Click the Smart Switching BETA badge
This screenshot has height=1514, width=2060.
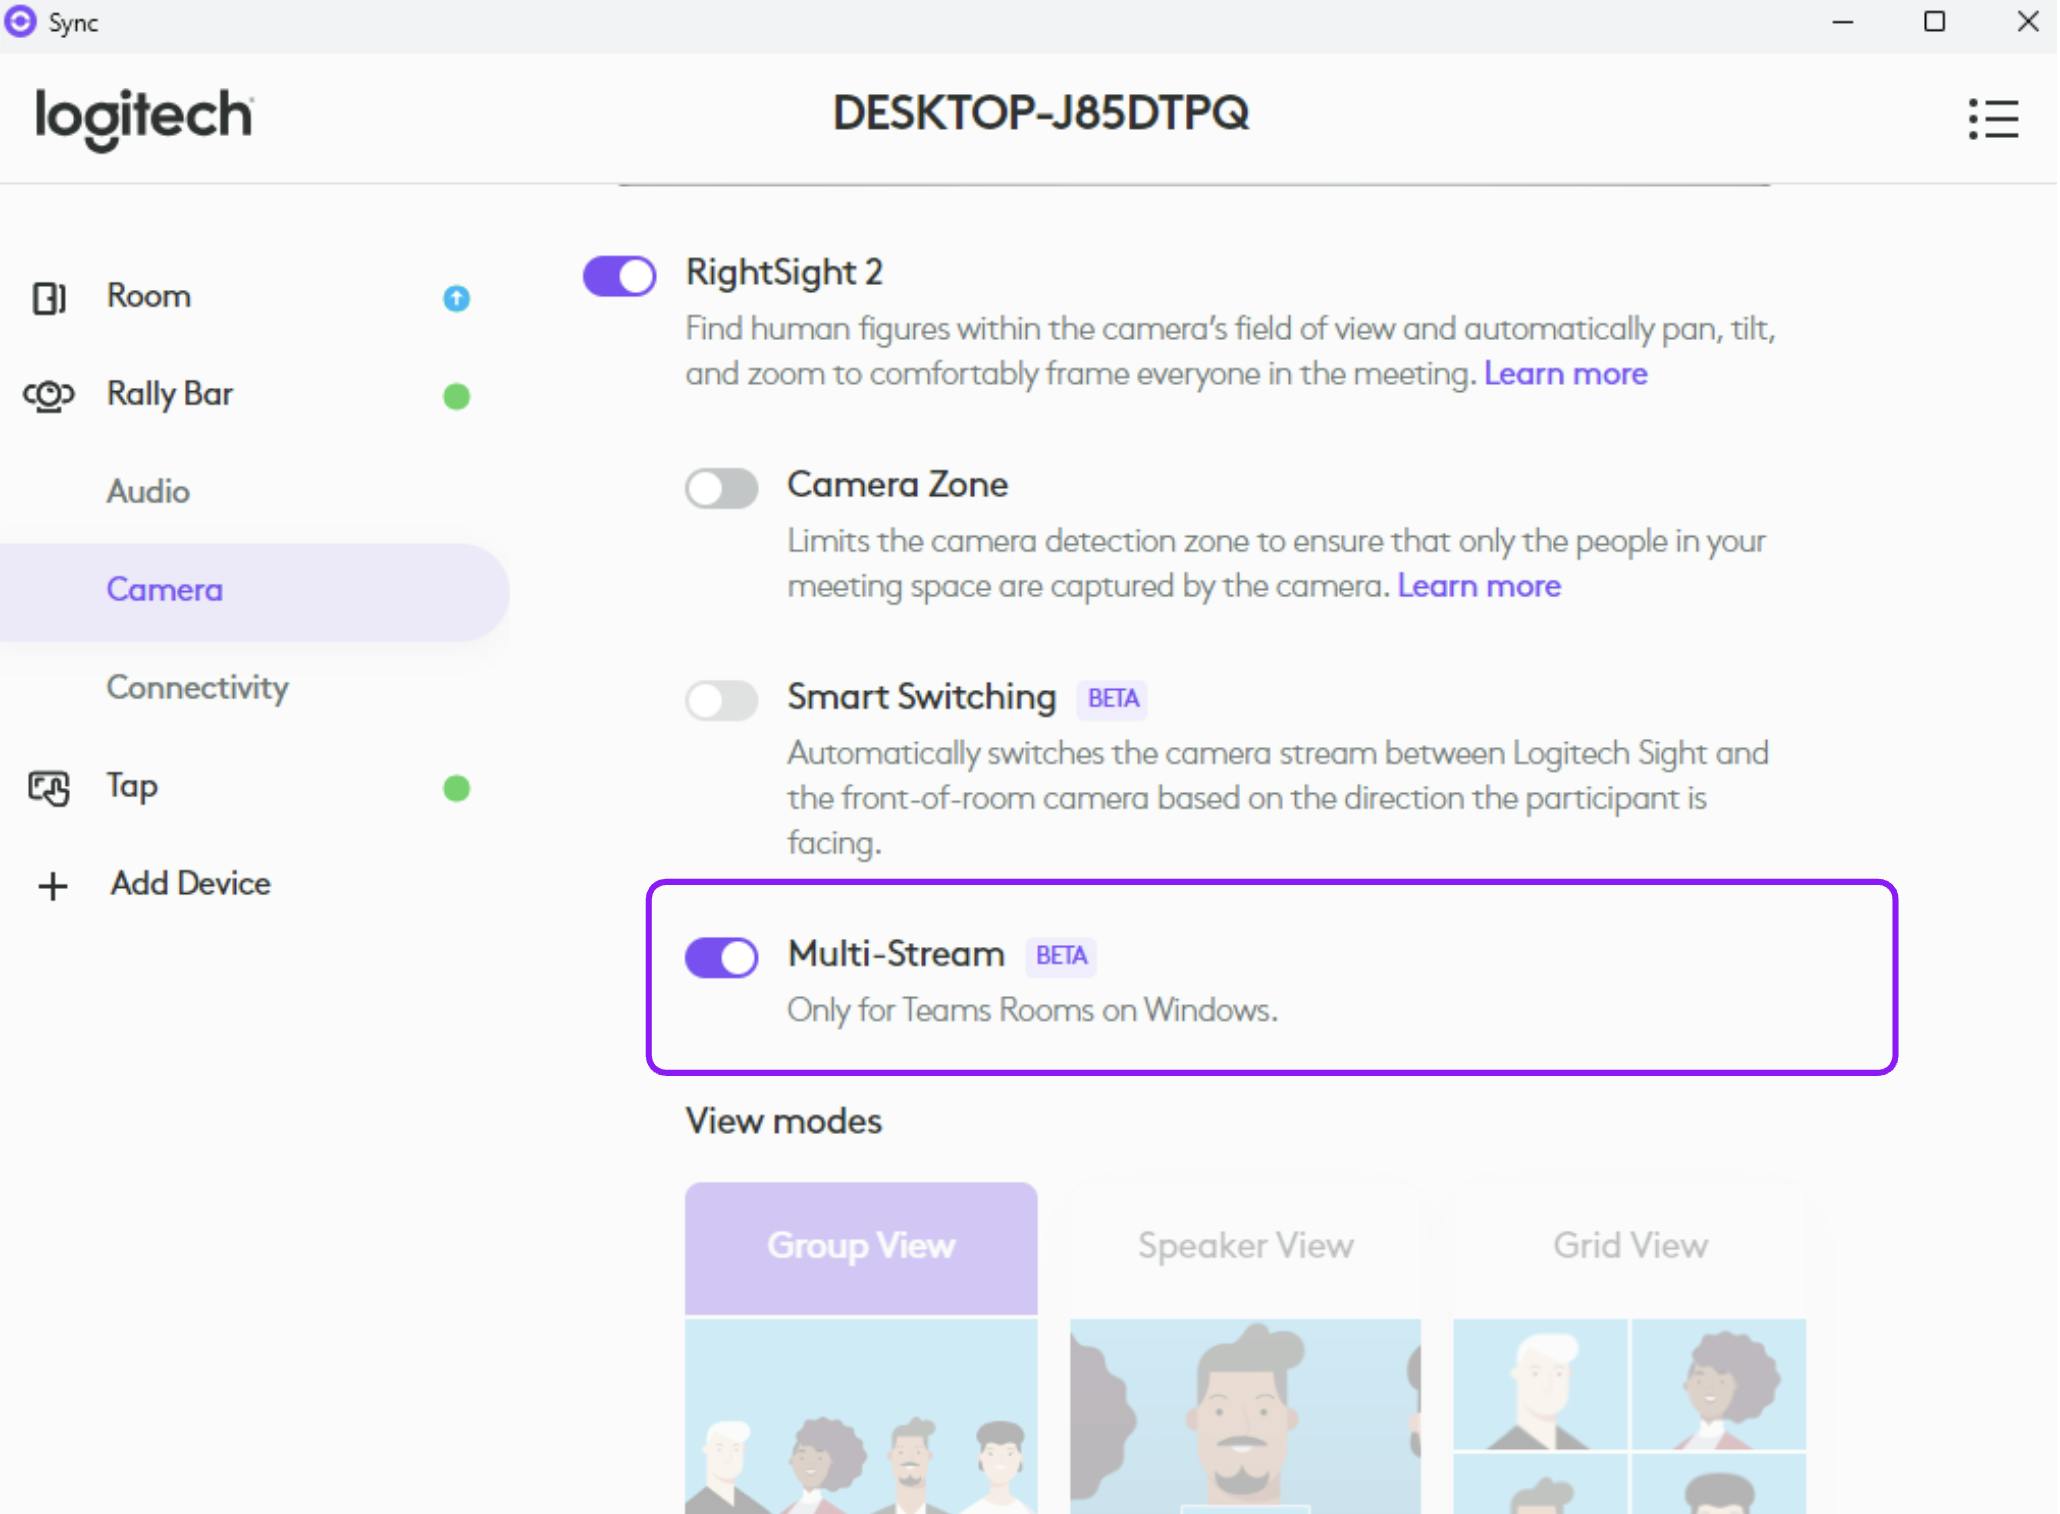point(1113,698)
